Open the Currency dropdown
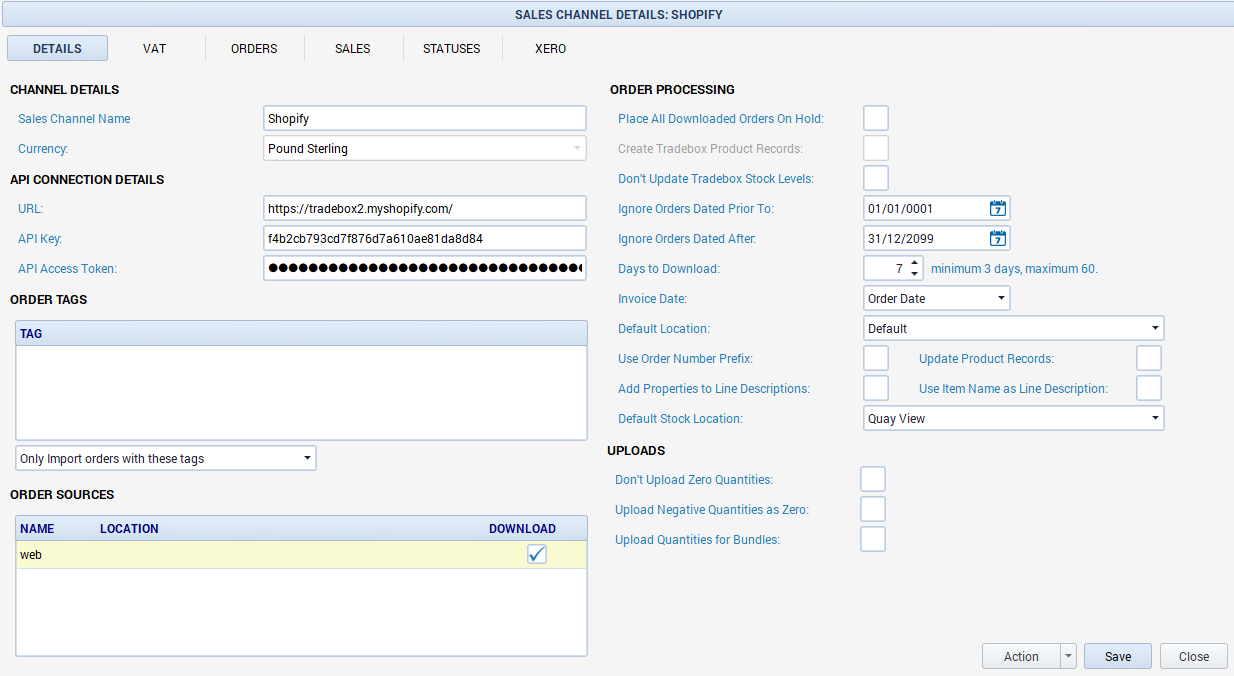This screenshot has width=1234, height=676. click(x=577, y=148)
